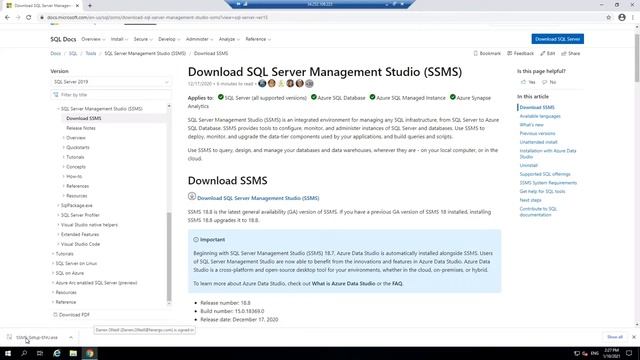Screen dimensions: 640x360
Task: Open the Install menu in SQL Docs
Action: point(119,39)
